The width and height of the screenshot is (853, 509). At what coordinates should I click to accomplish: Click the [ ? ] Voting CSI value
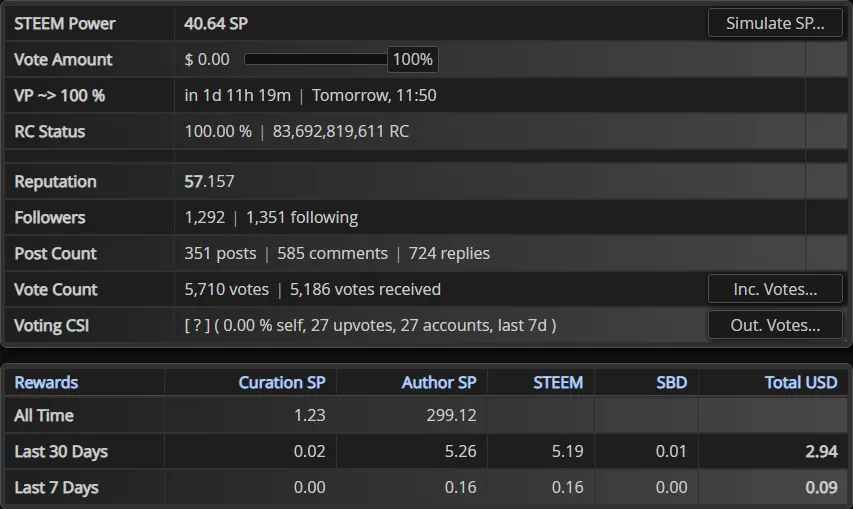tap(197, 325)
